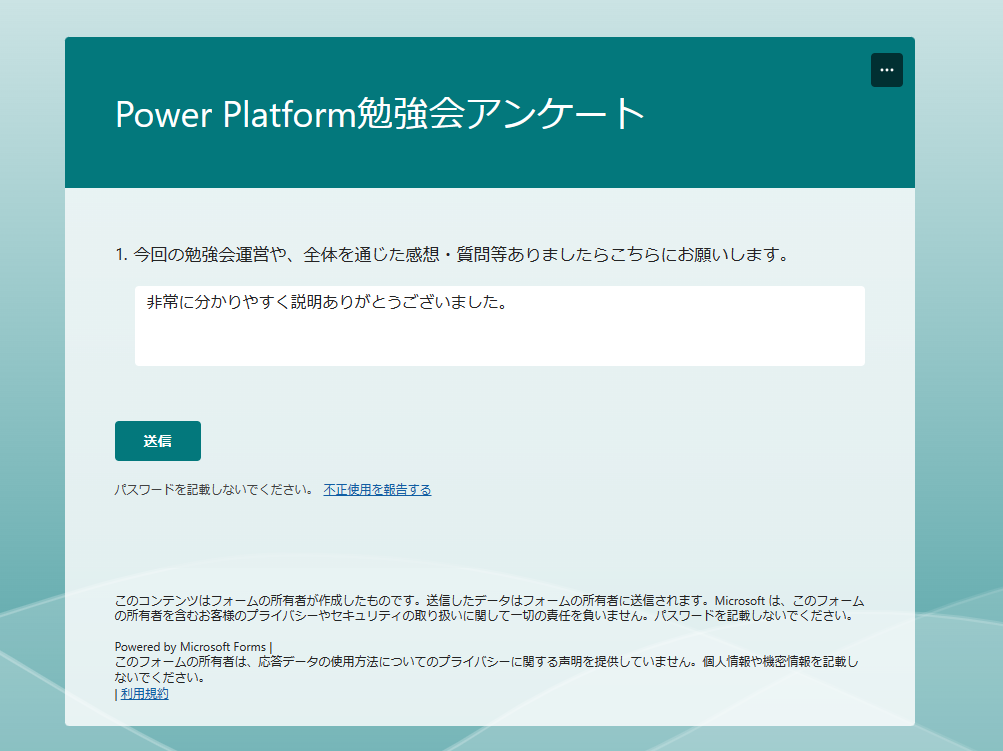
Task: Open the more options ellipsis menu
Action: click(887, 70)
